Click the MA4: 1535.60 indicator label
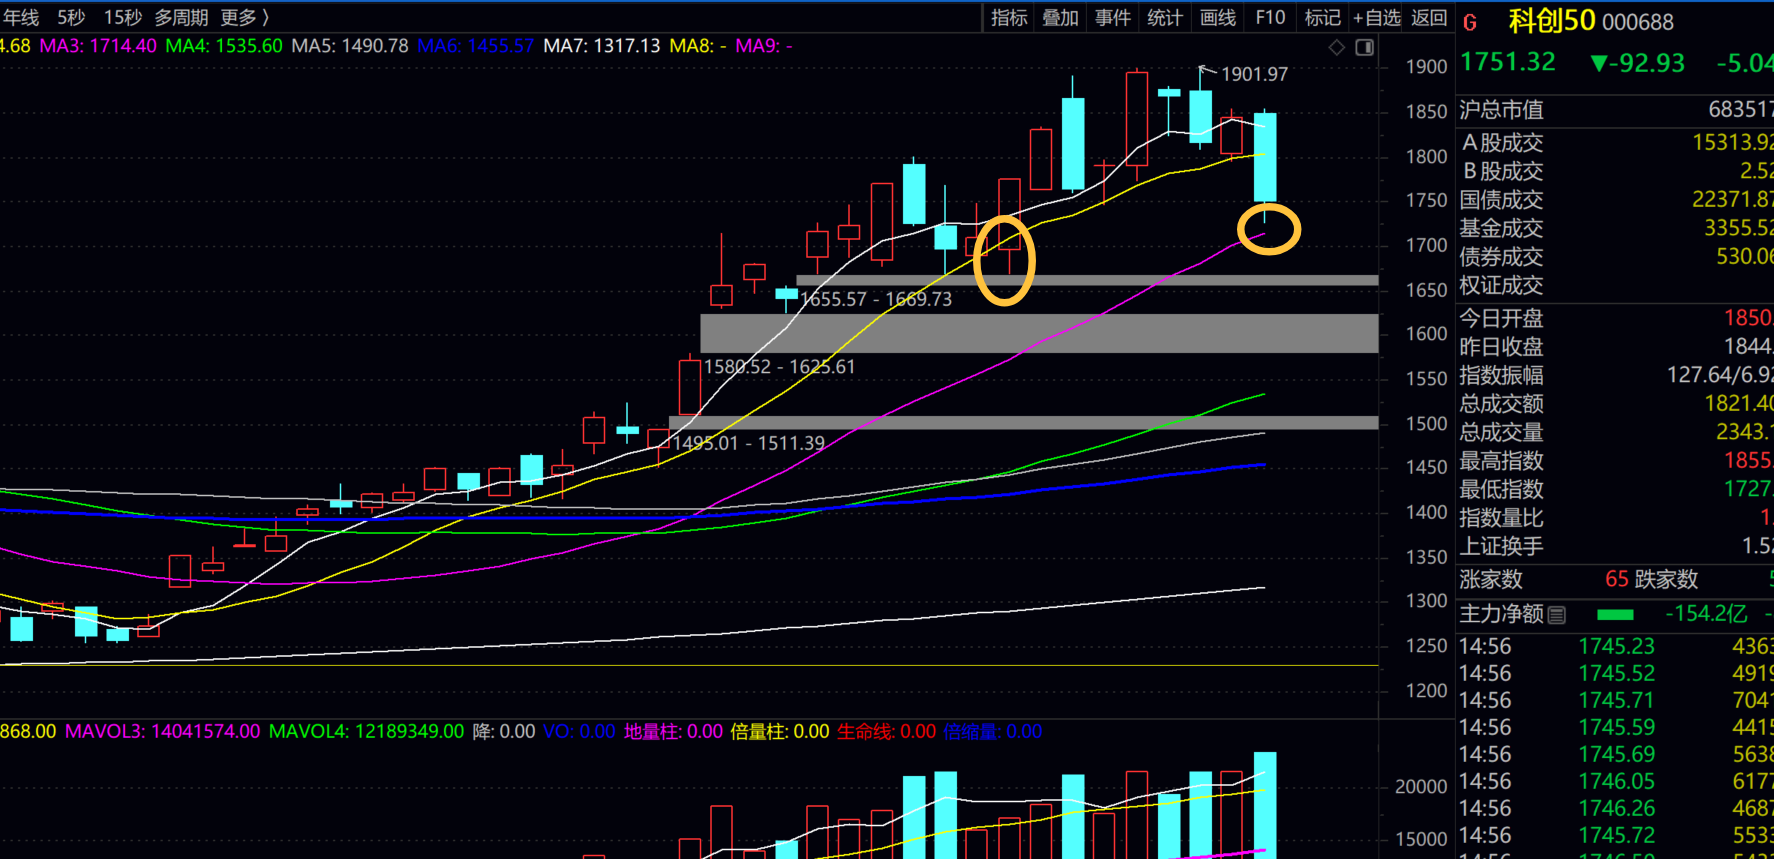The height and width of the screenshot is (859, 1774). tap(224, 46)
